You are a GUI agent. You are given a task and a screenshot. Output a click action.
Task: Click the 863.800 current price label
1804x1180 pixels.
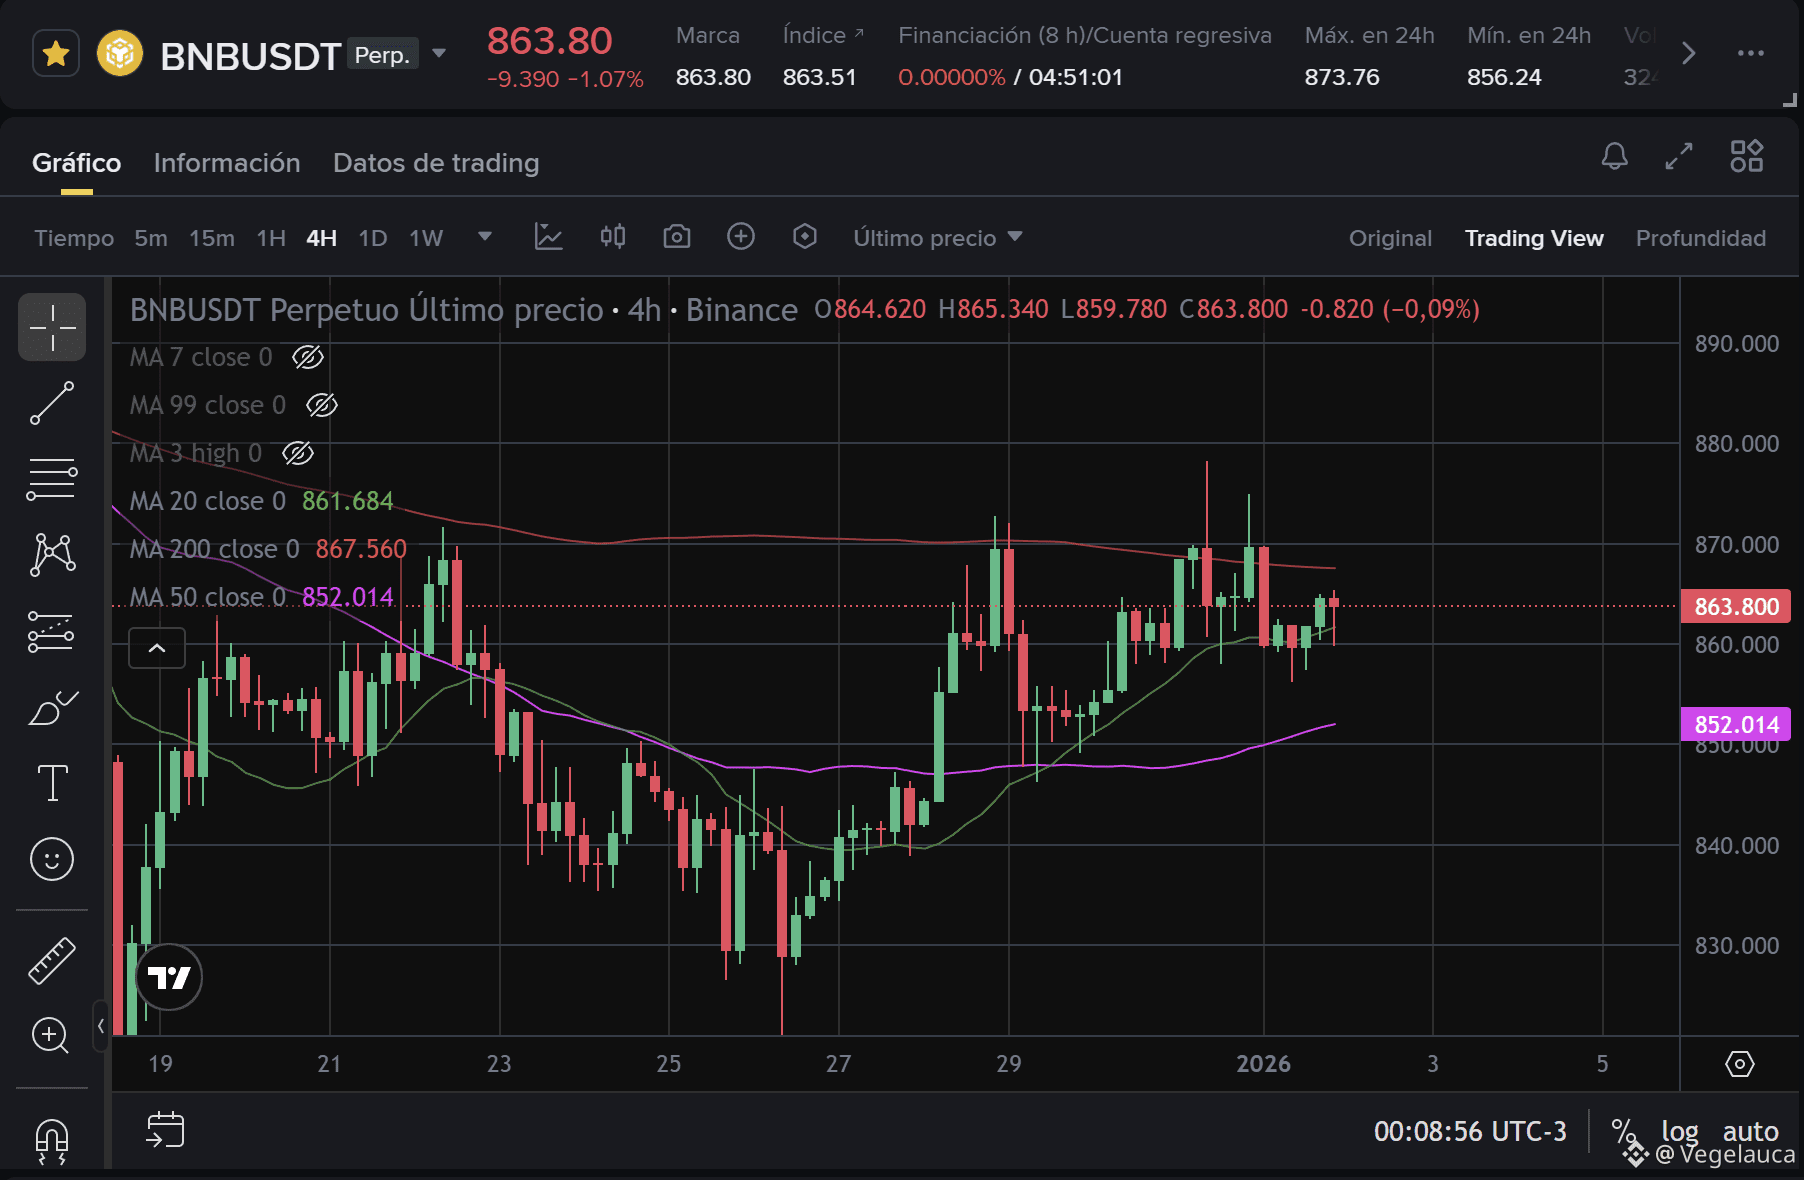1736,607
